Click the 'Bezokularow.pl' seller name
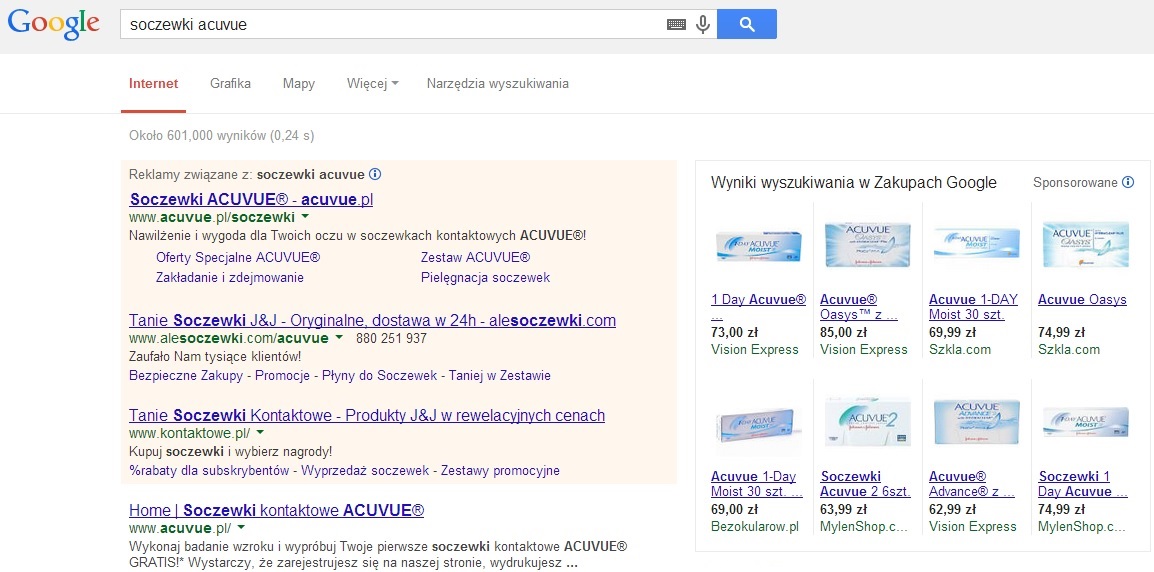This screenshot has width=1154, height=572. 754,526
